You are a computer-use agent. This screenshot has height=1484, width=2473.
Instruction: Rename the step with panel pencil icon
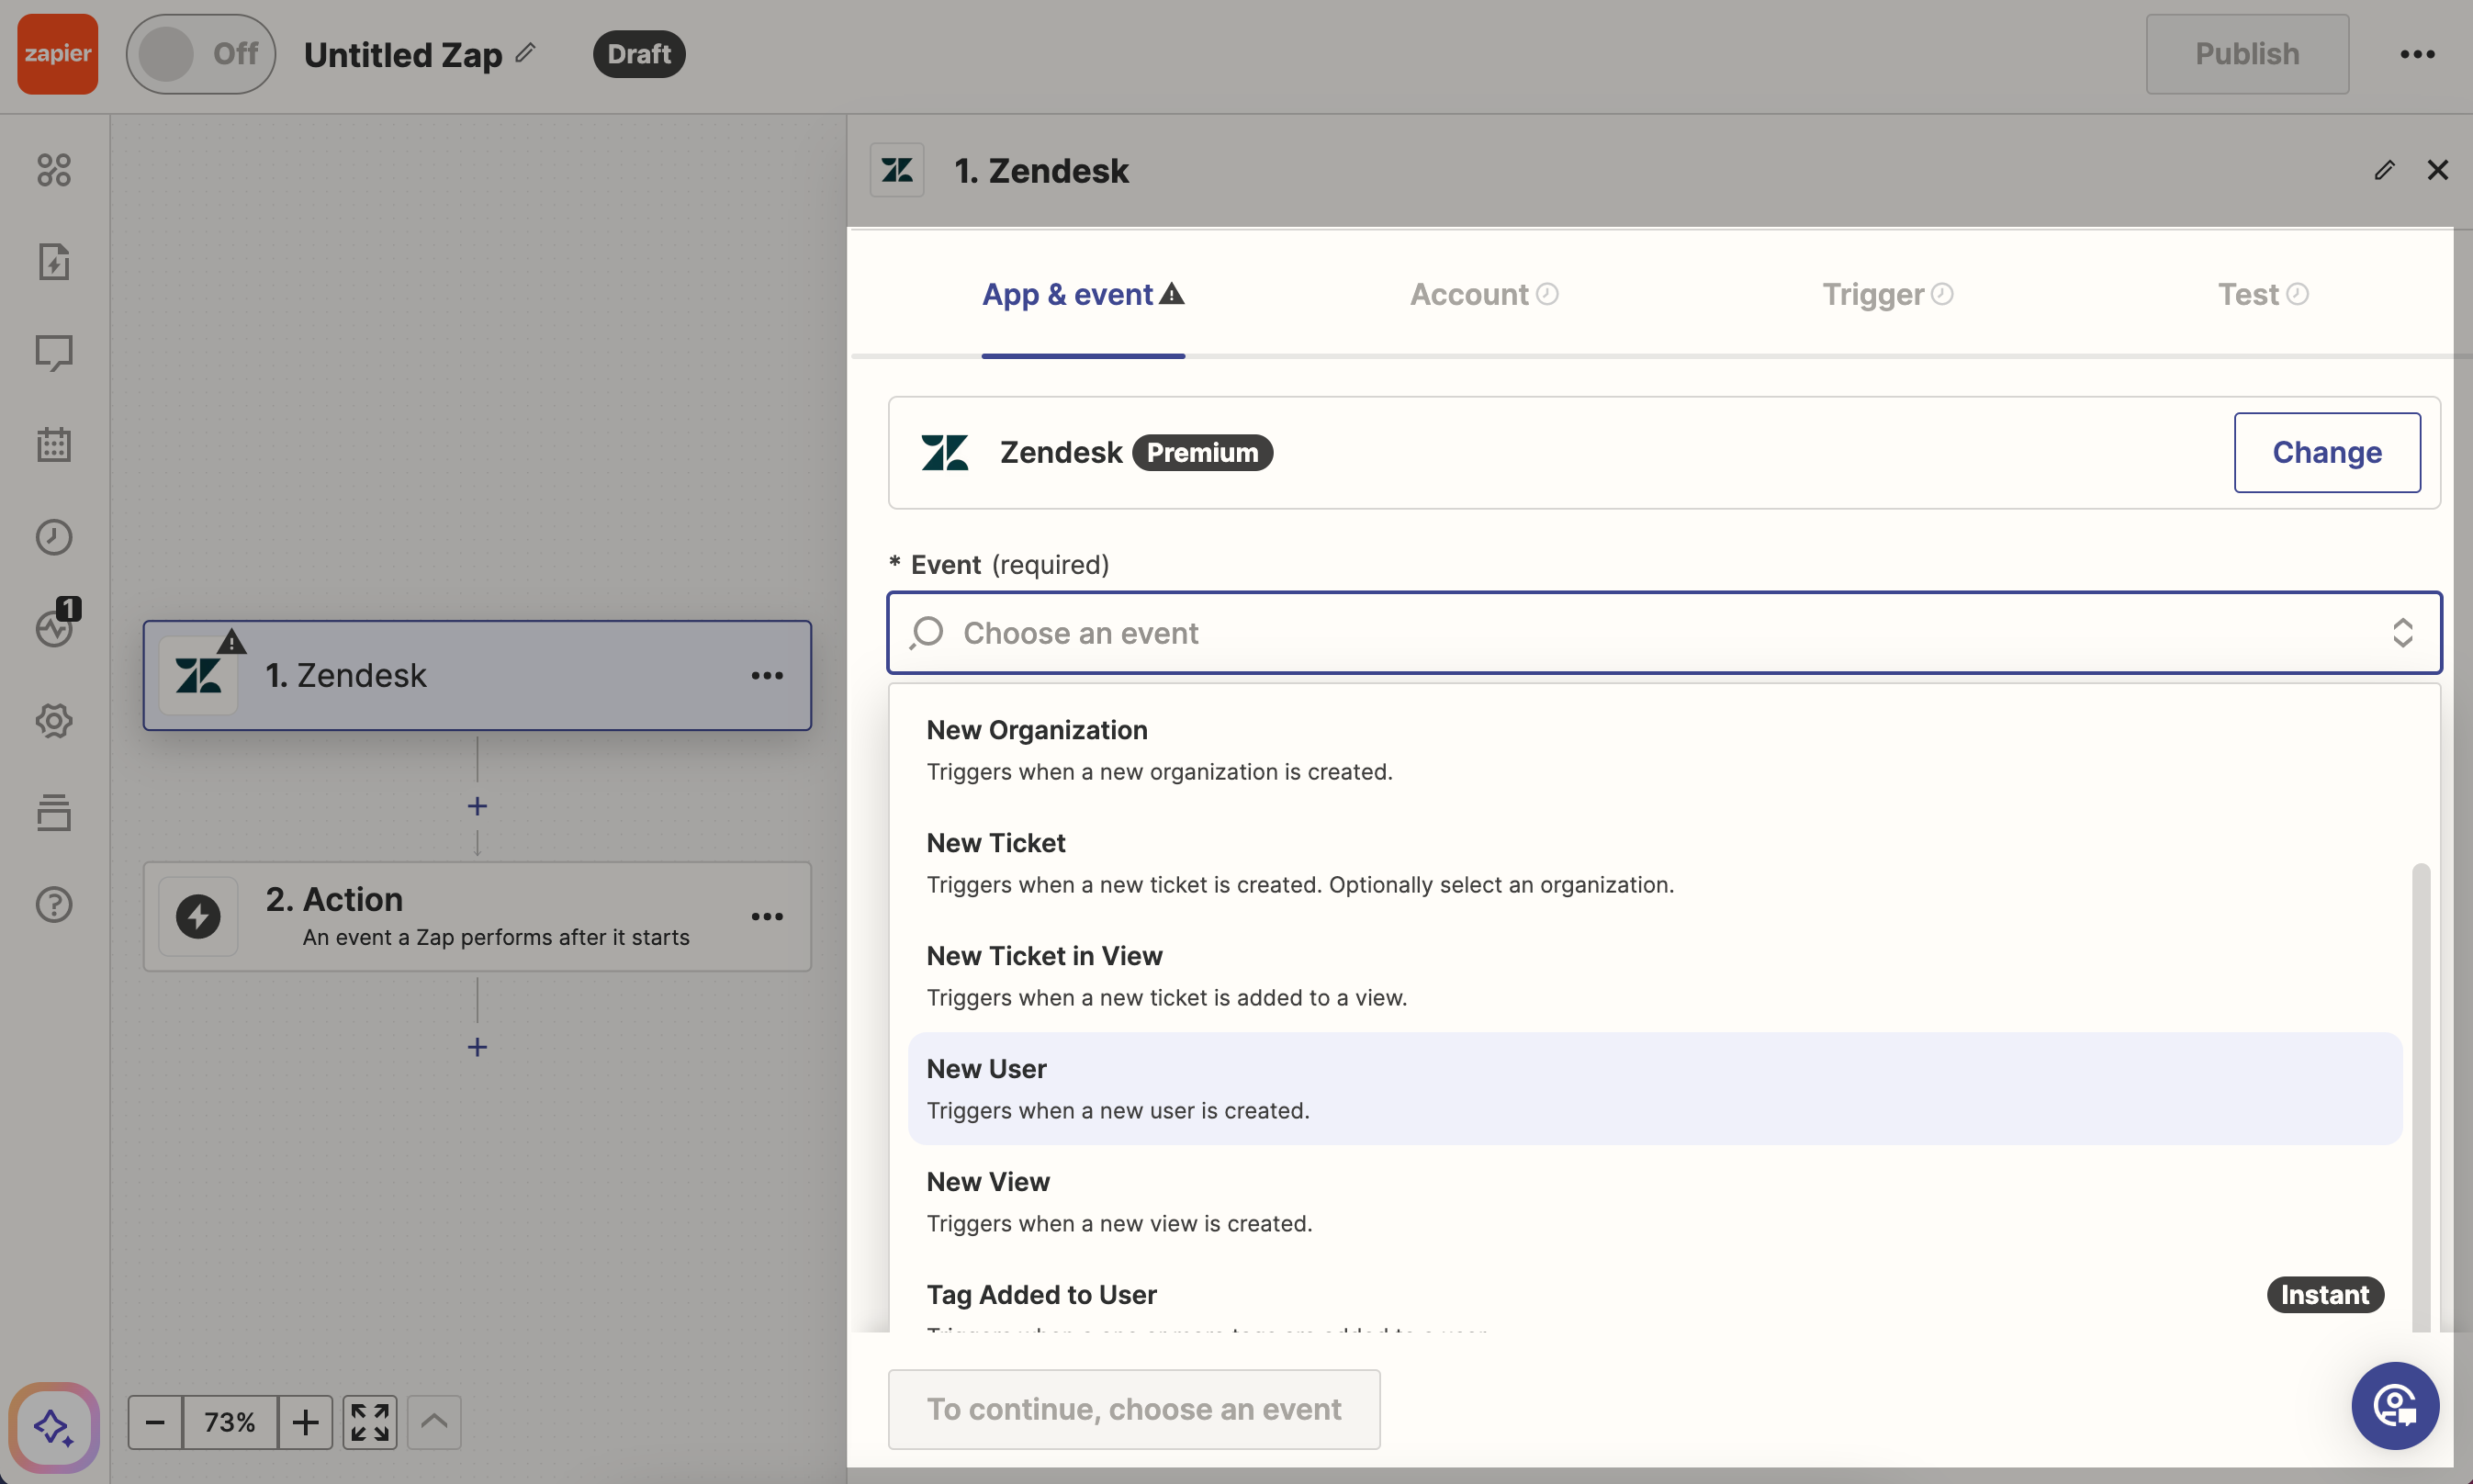[2384, 170]
